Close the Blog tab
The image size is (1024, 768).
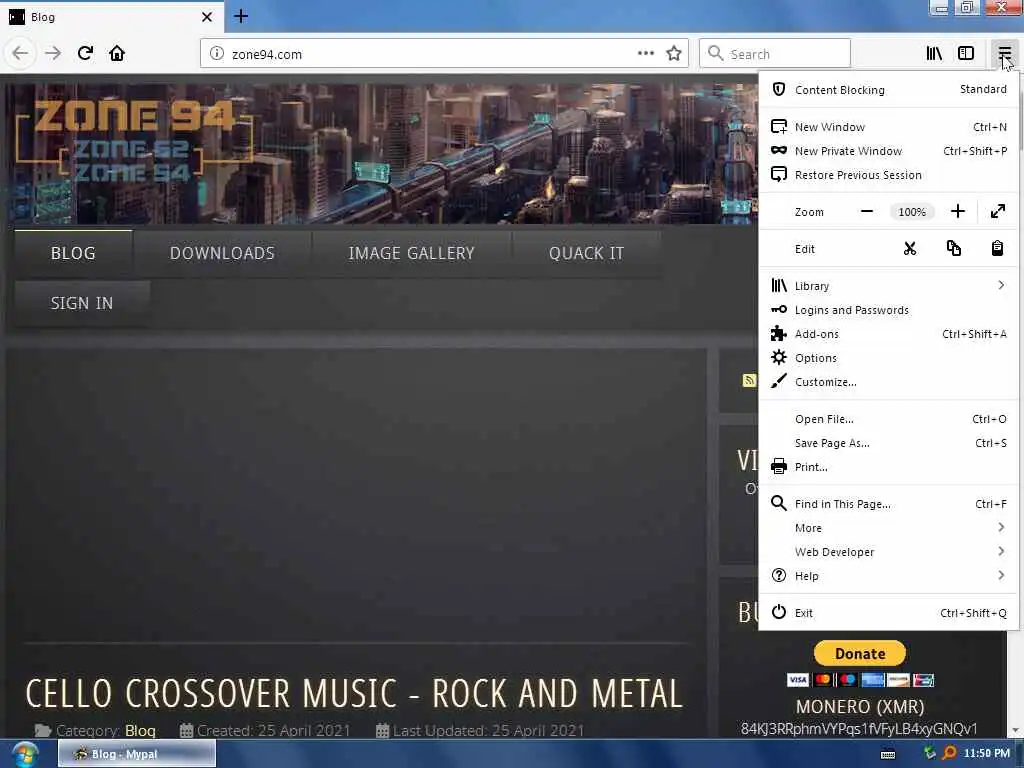pos(207,17)
